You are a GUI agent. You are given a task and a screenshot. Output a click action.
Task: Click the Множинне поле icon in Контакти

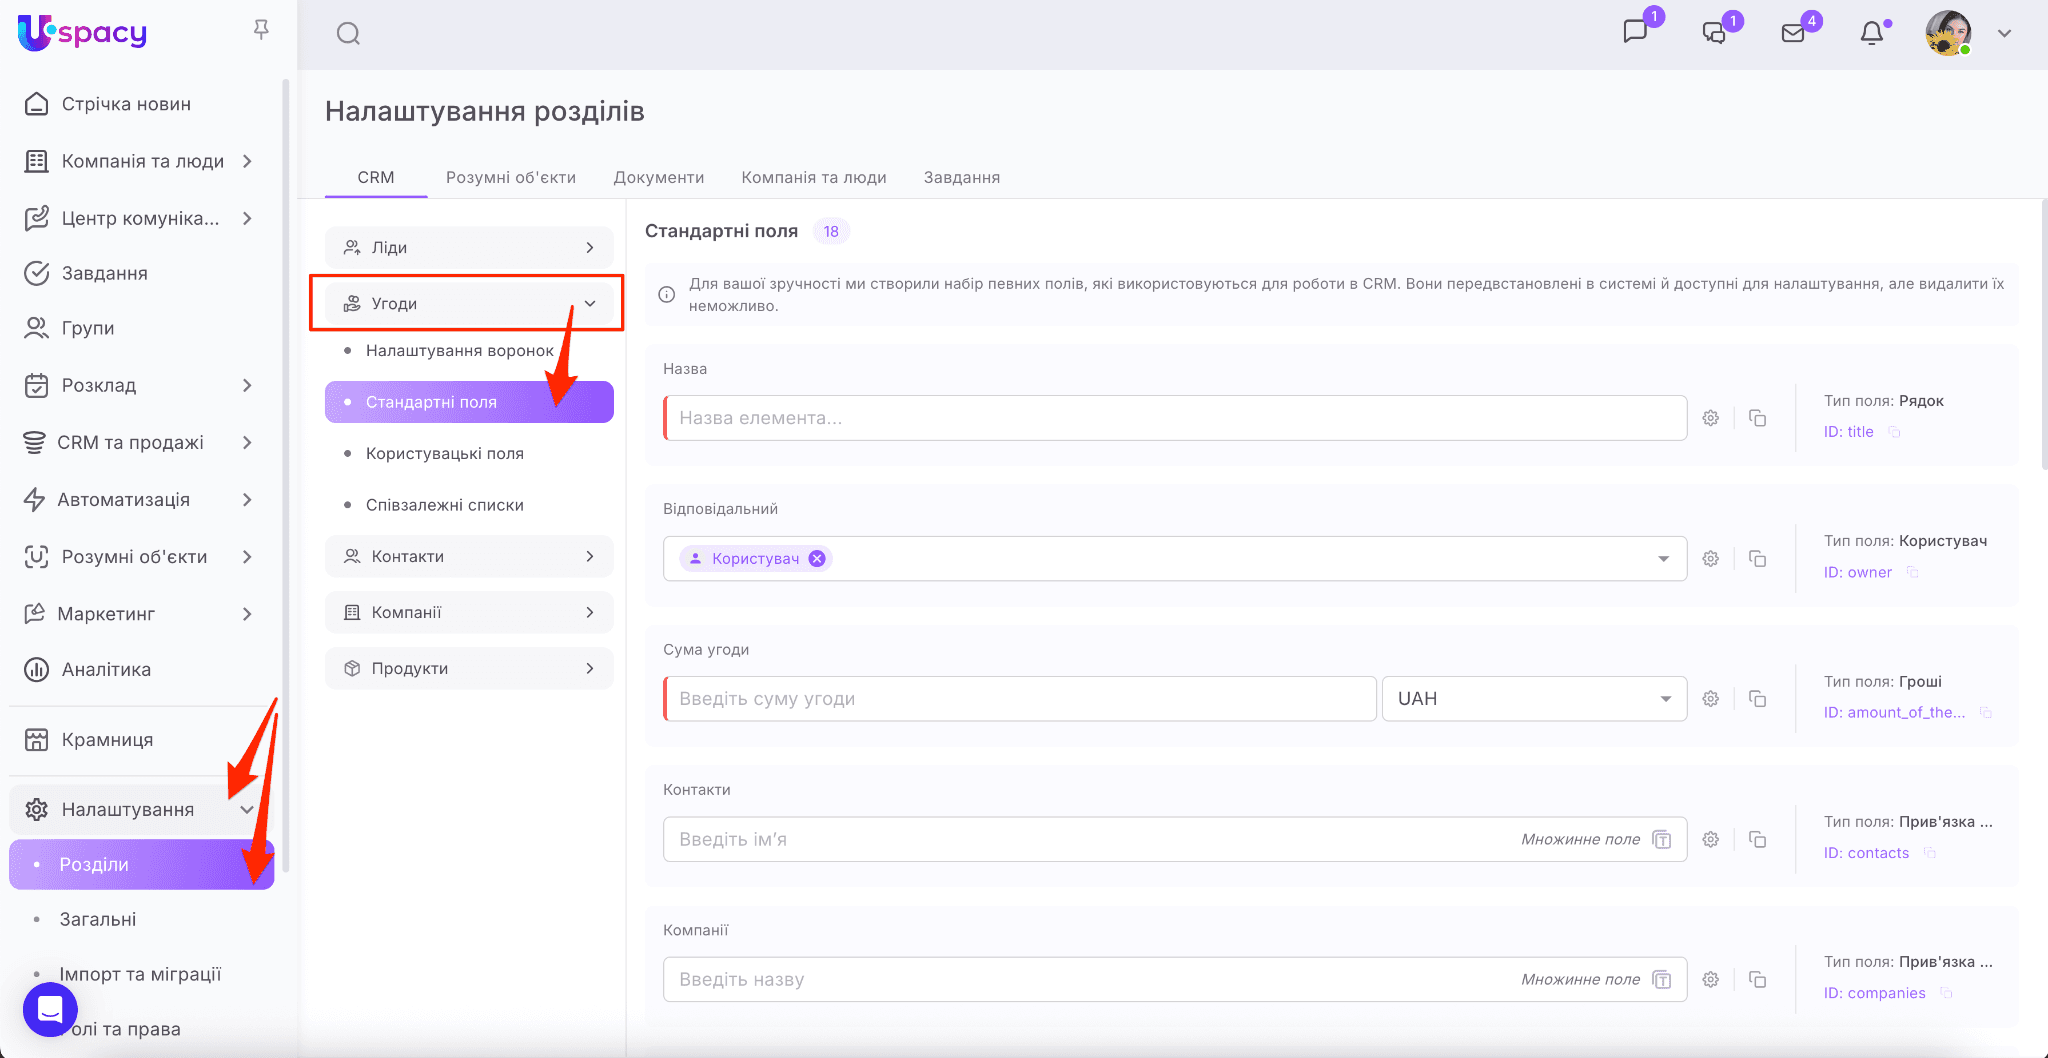pyautogui.click(x=1662, y=840)
